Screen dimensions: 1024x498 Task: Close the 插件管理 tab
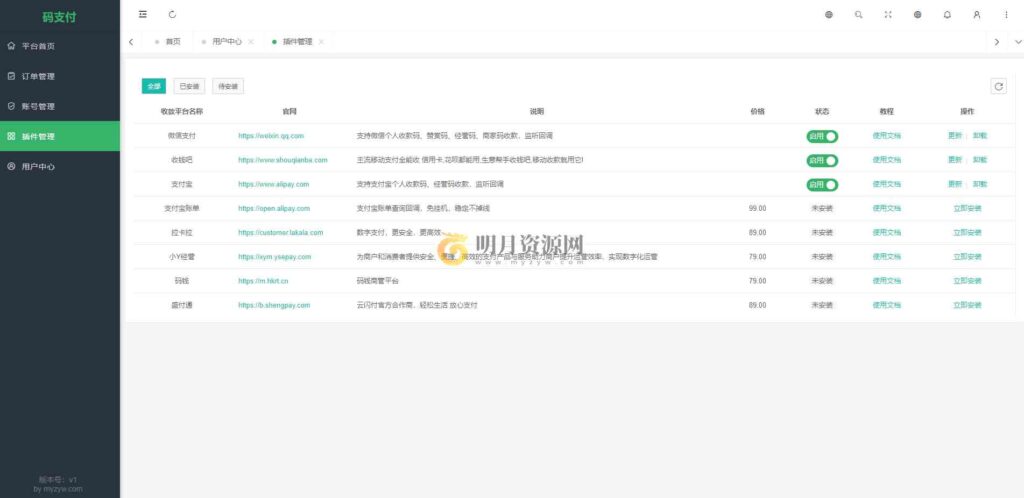click(321, 42)
